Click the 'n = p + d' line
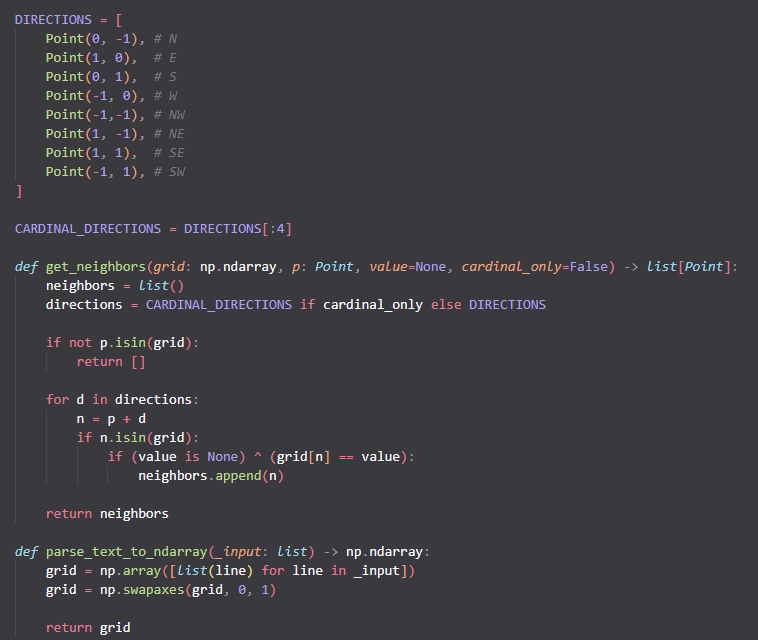Viewport: 758px width, 640px height. point(111,419)
